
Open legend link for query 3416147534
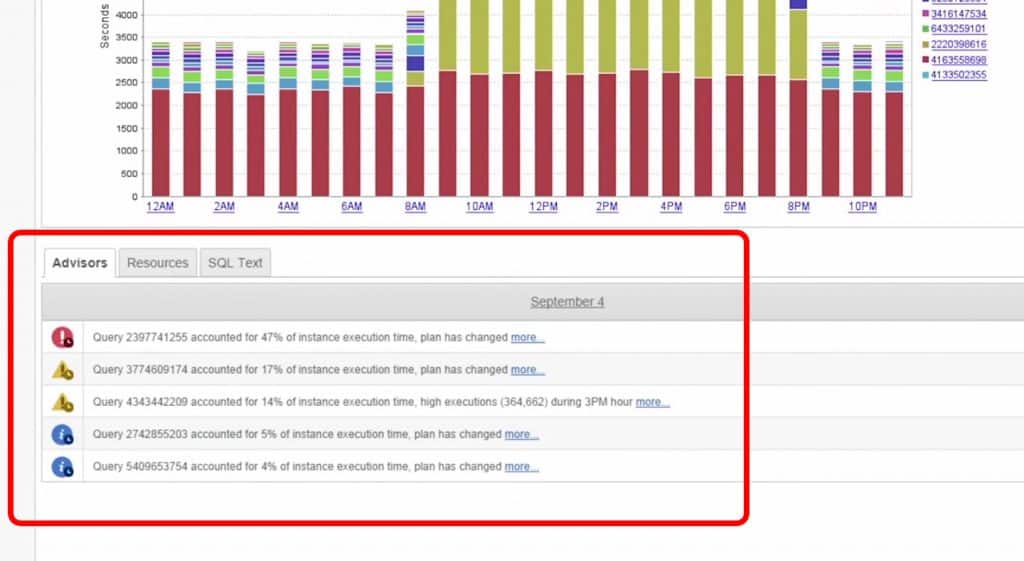click(x=959, y=14)
